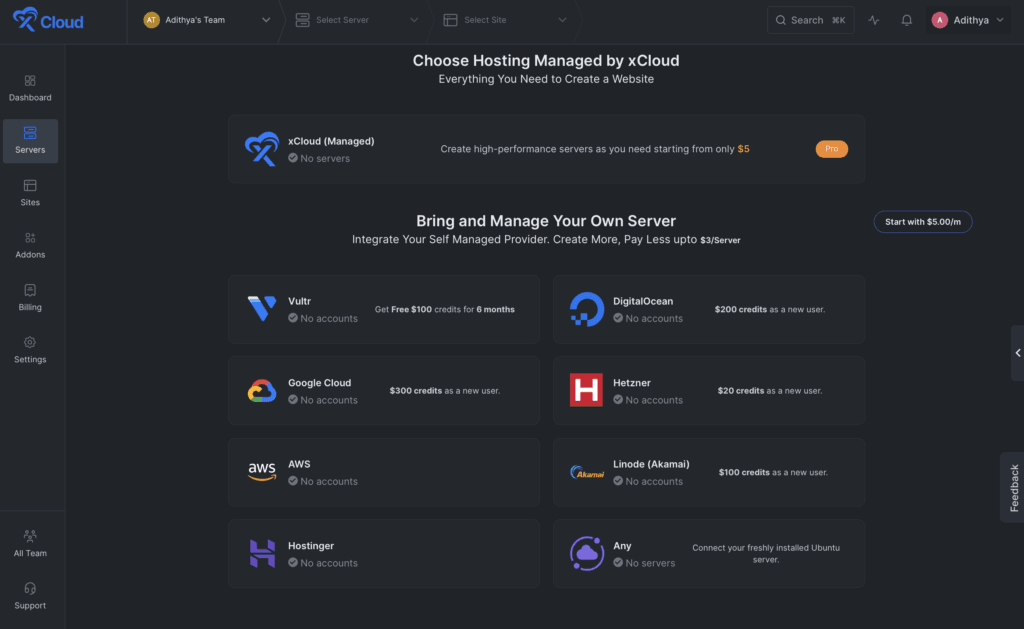
Task: Expand the Select Server dropdown
Action: pyautogui.click(x=357, y=20)
